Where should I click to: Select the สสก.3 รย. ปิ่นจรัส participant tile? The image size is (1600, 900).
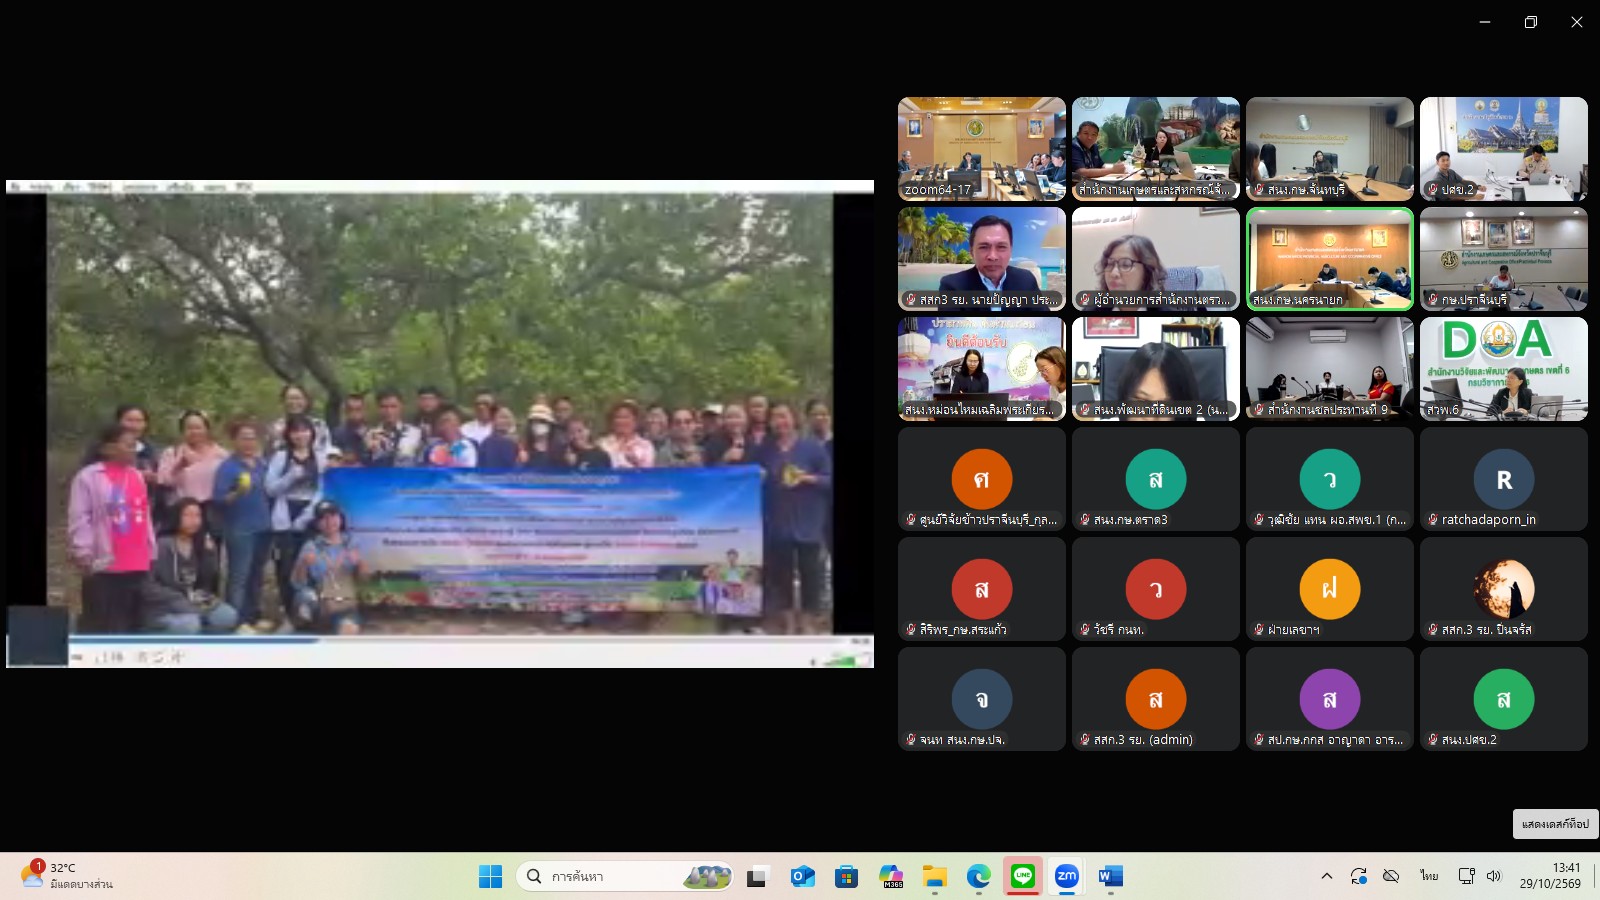pyautogui.click(x=1504, y=589)
